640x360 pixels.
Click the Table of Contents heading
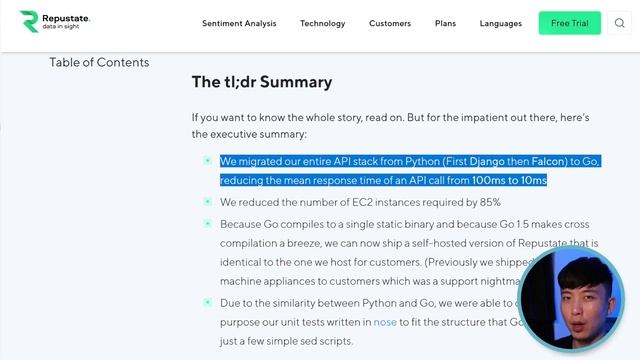pos(99,62)
